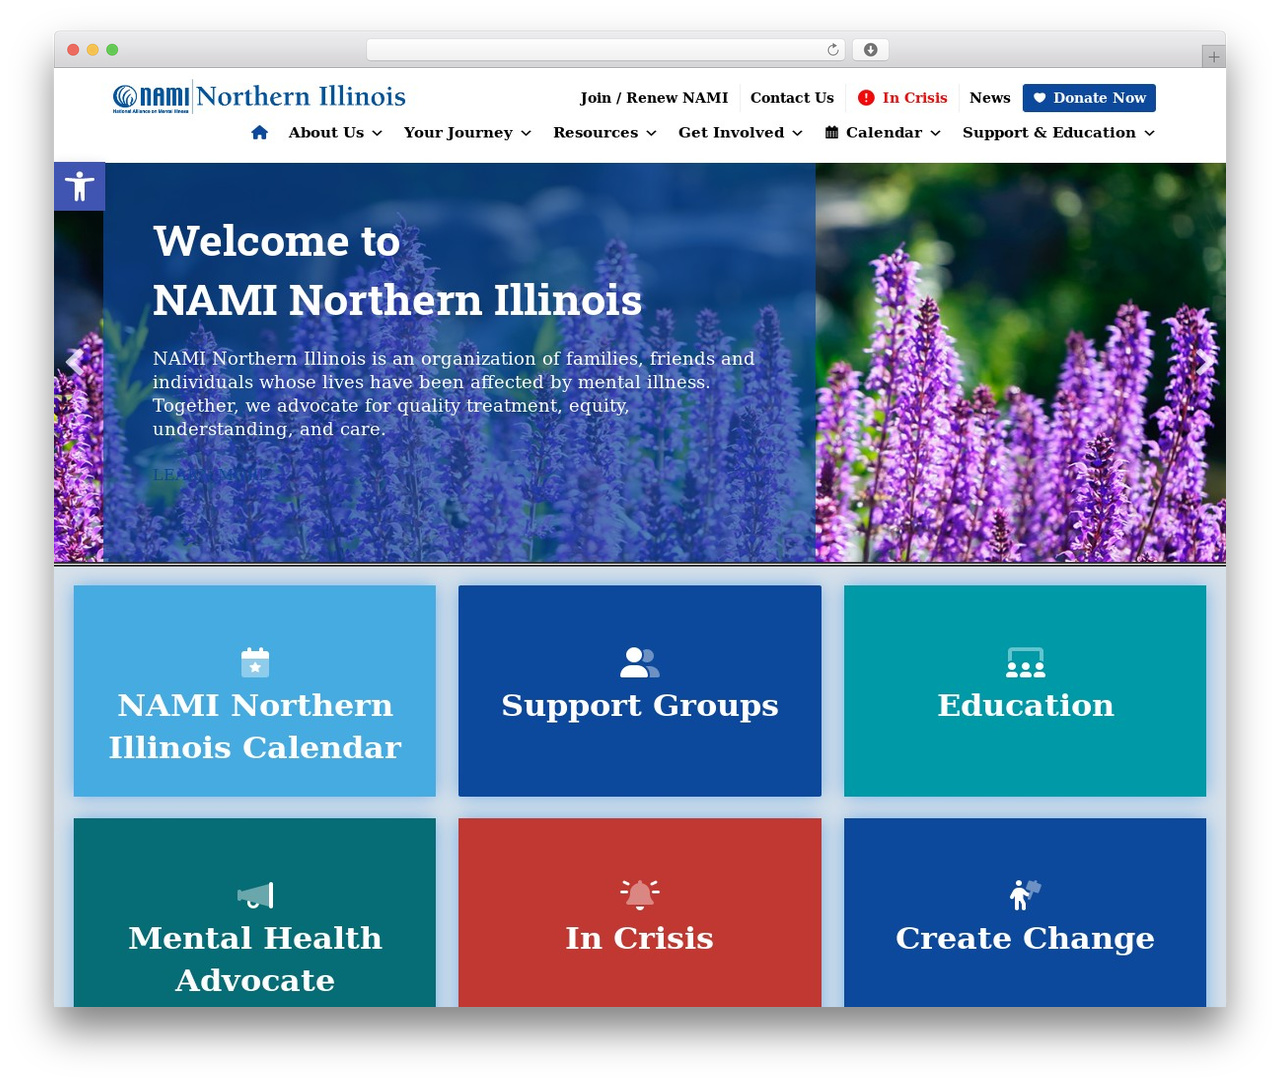The image size is (1280, 1084).
Task: Click the In Crisis link in the header
Action: (x=903, y=98)
